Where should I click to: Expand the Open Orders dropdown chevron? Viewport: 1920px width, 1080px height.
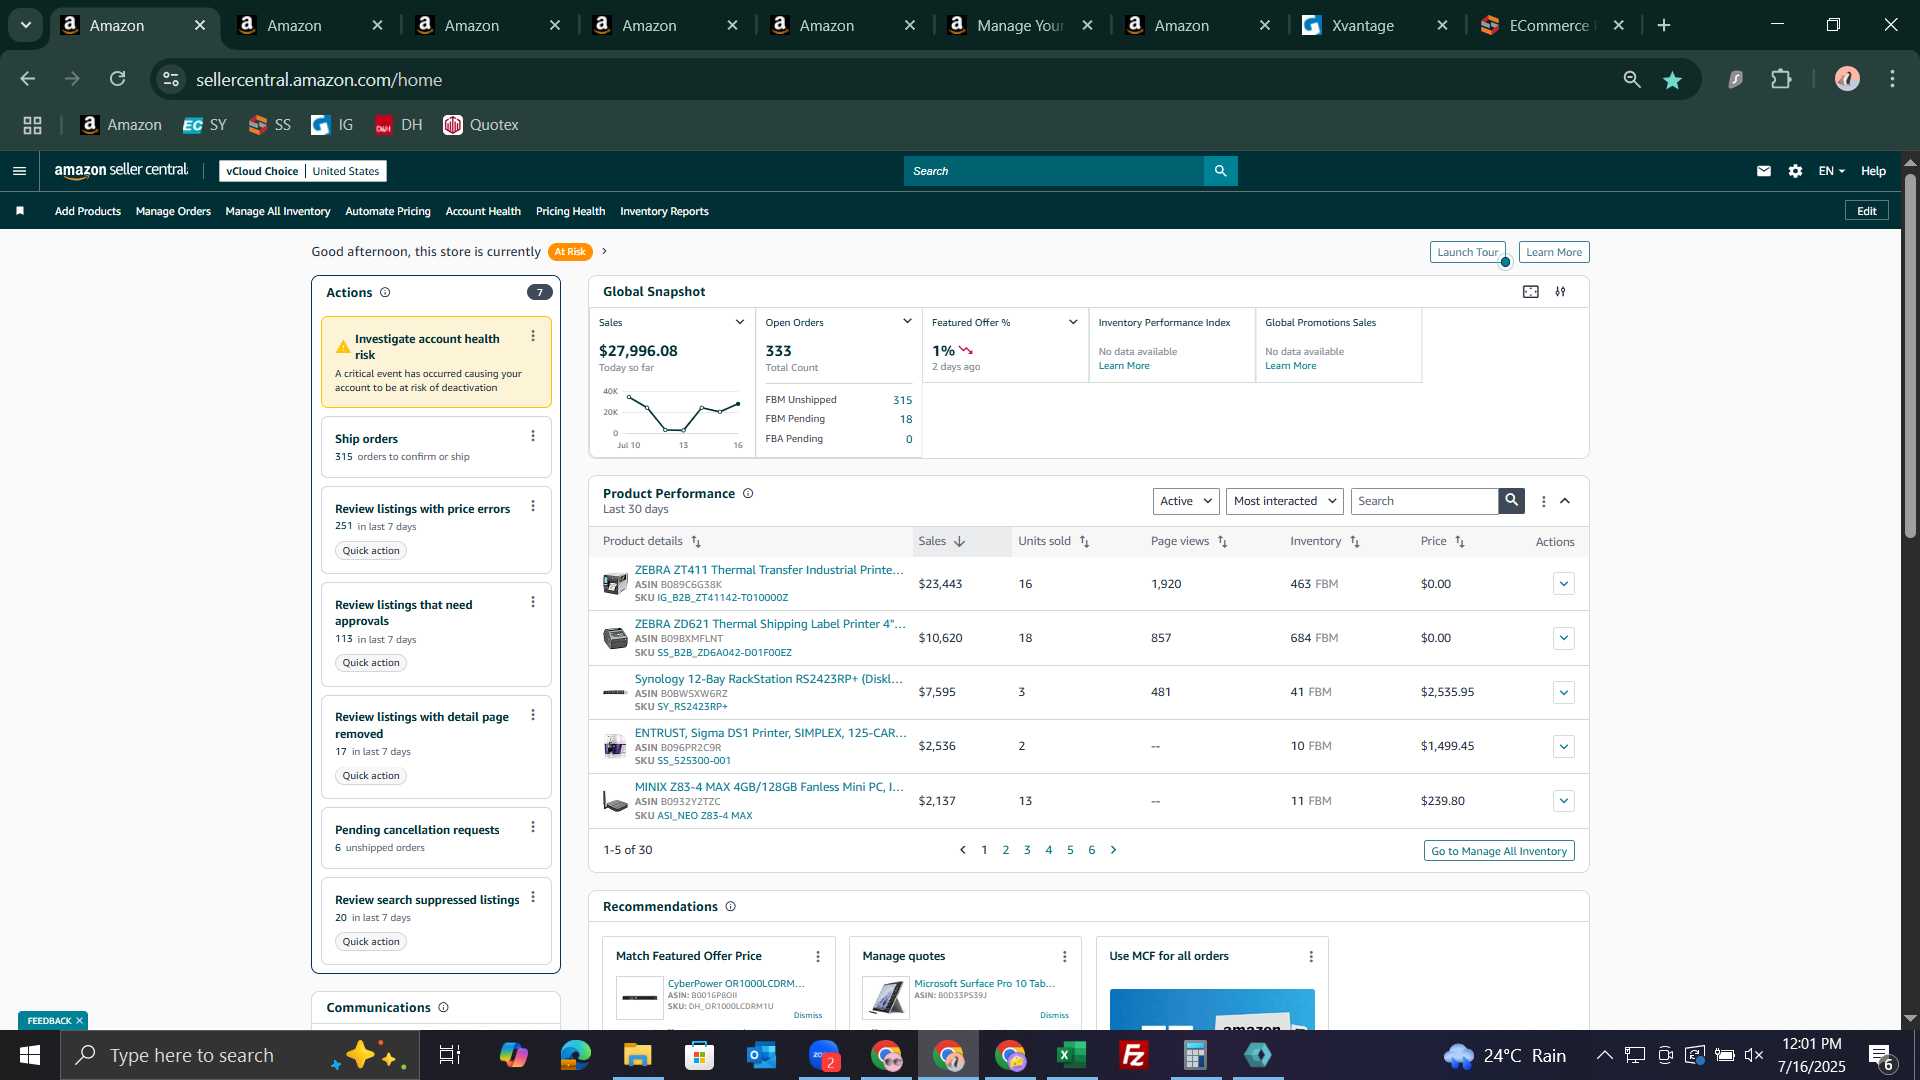[x=907, y=322]
